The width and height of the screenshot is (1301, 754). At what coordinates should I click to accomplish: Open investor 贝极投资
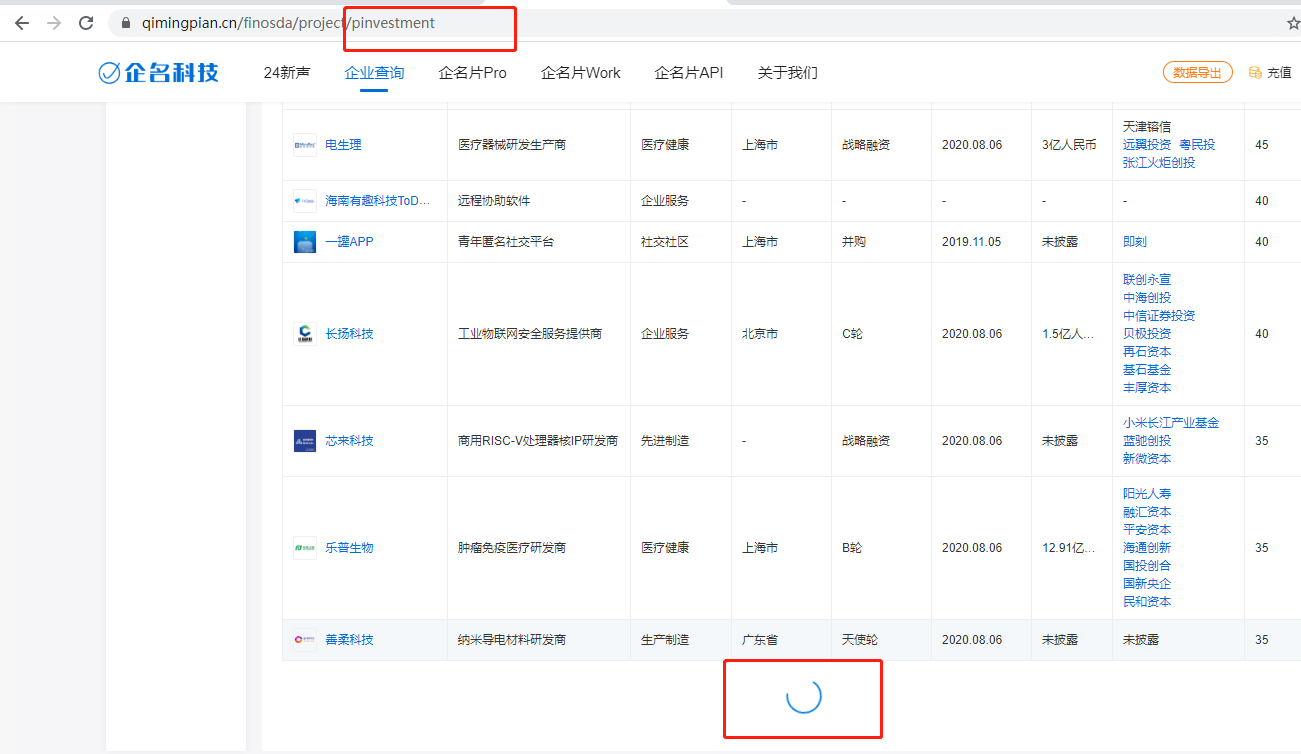coord(1147,334)
